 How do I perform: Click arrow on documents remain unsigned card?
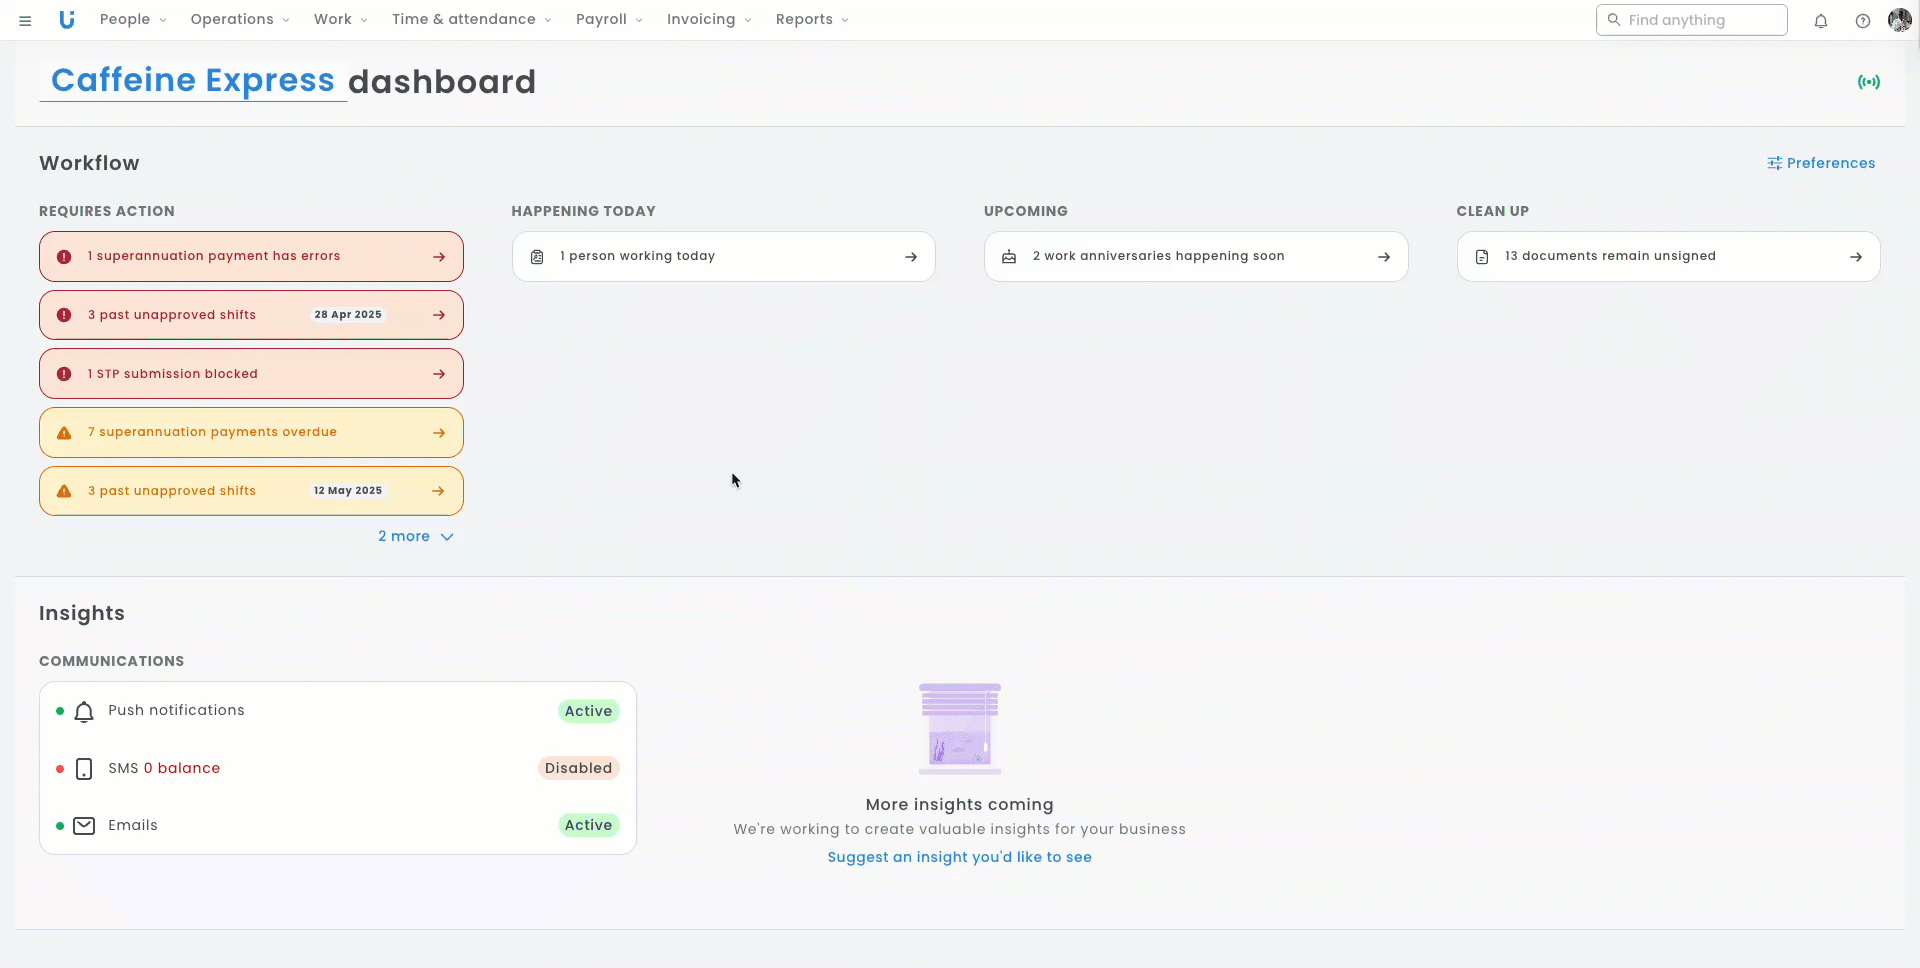tap(1855, 257)
